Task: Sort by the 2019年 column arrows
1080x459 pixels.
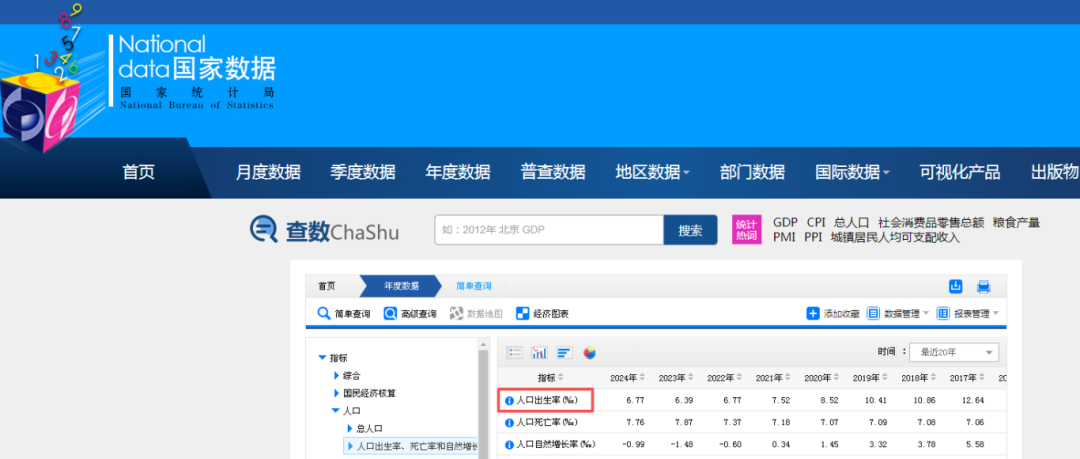Action: point(886,378)
